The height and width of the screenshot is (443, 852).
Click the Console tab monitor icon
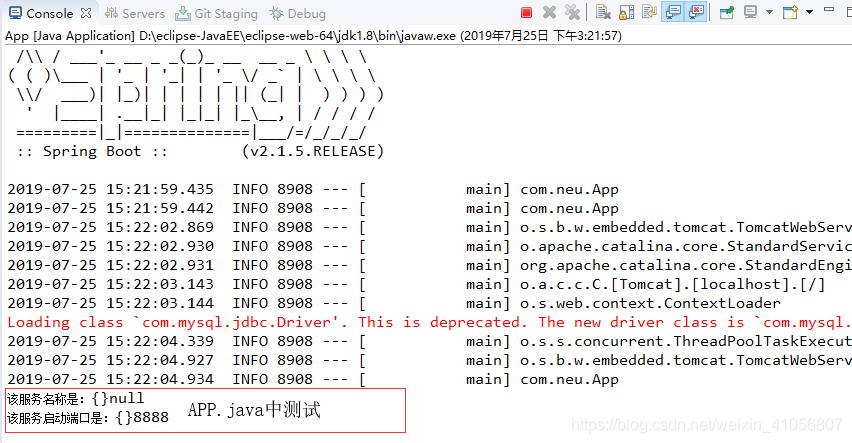pos(15,13)
